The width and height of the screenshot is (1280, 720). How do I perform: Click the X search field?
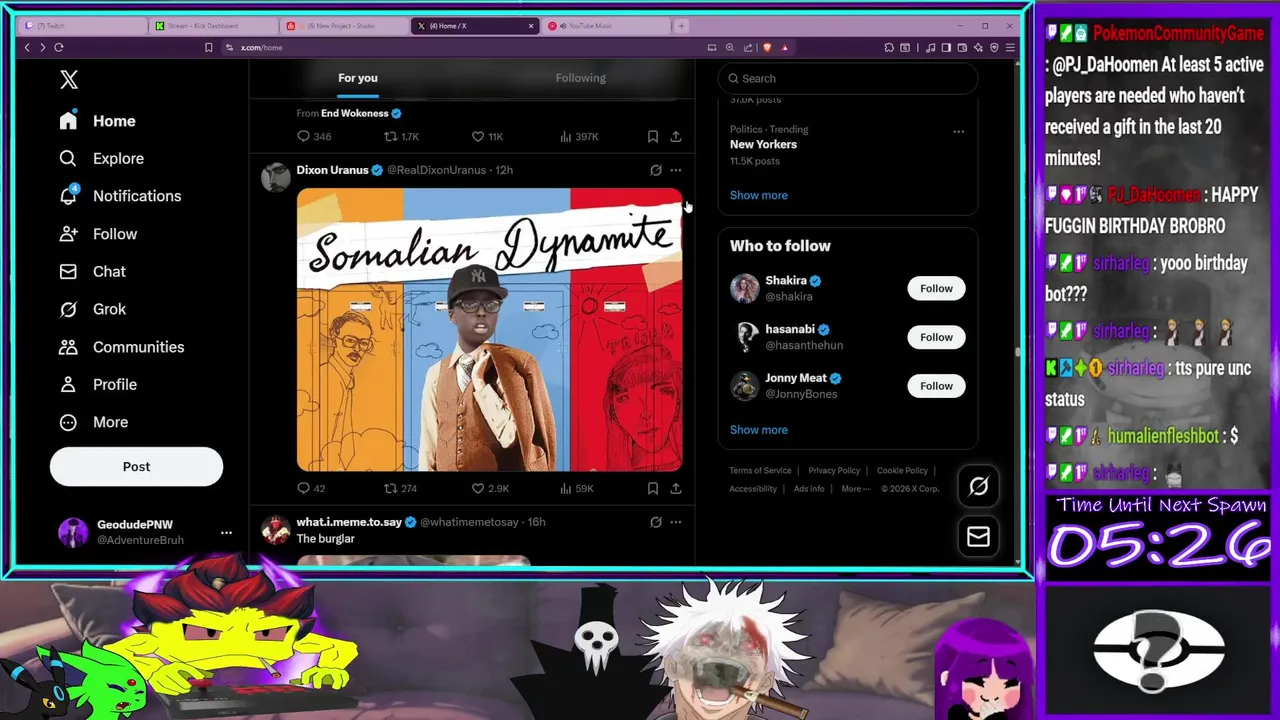point(848,78)
